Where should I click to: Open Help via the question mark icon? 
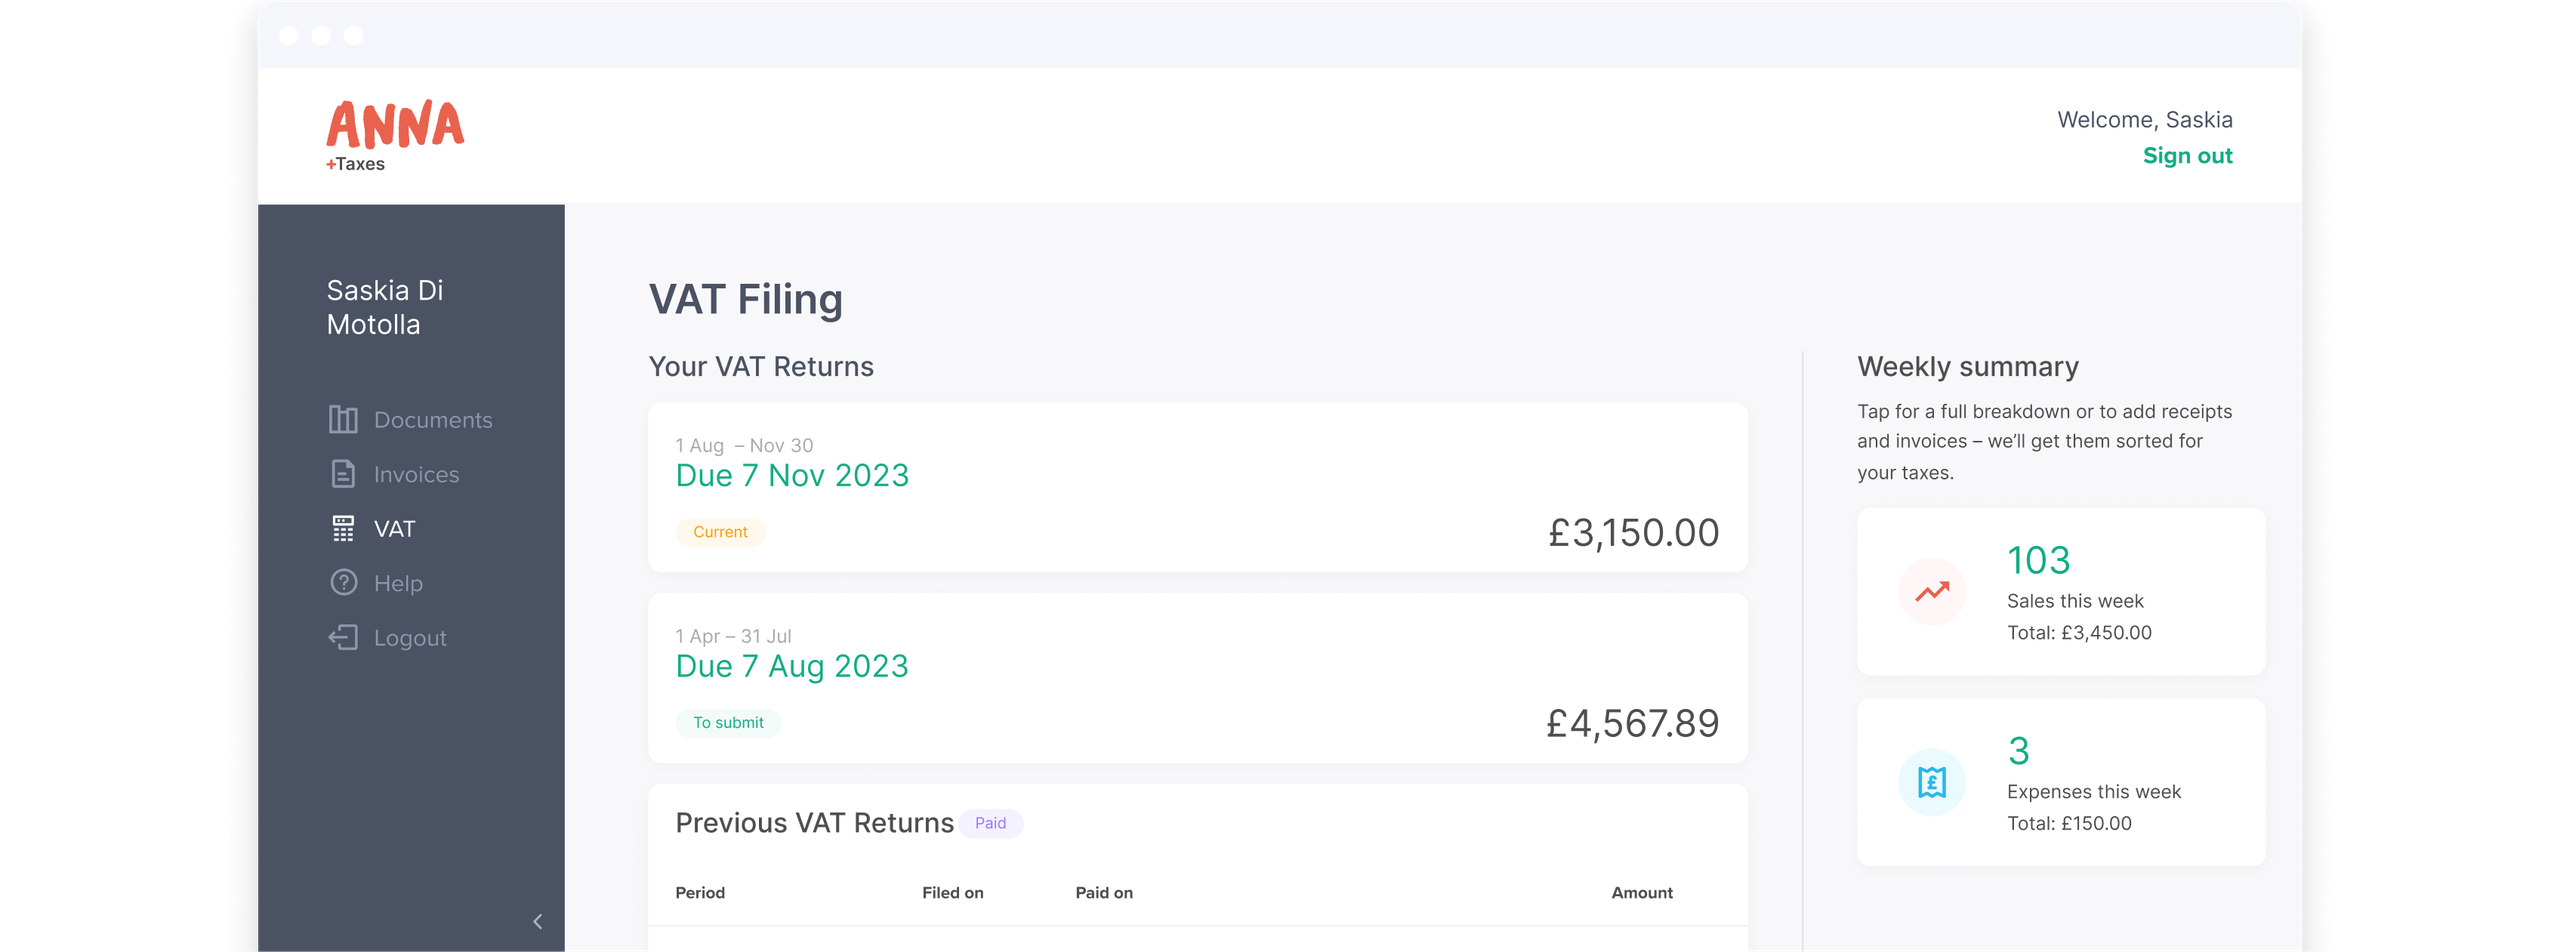(342, 582)
